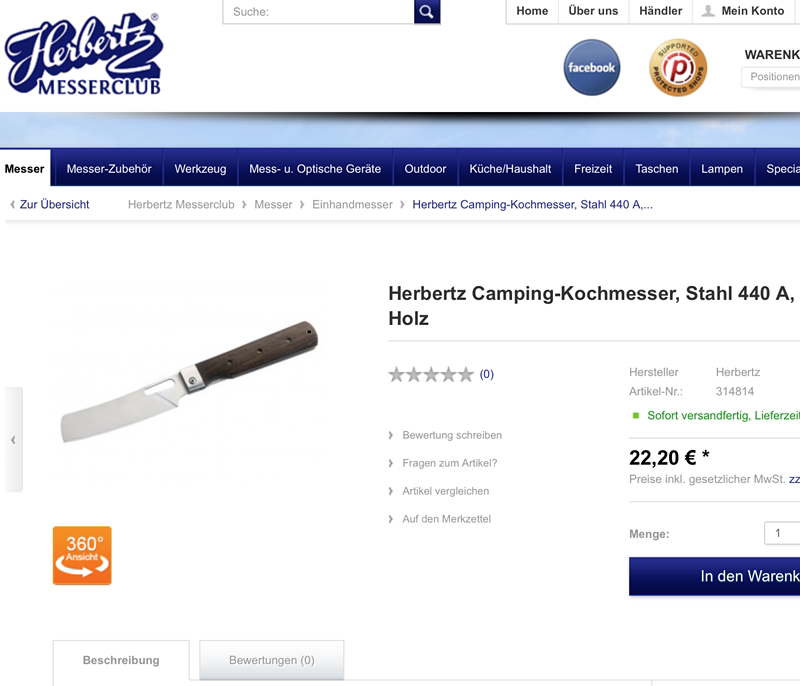Click the knife product image
This screenshot has width=800, height=686.
pos(189,382)
